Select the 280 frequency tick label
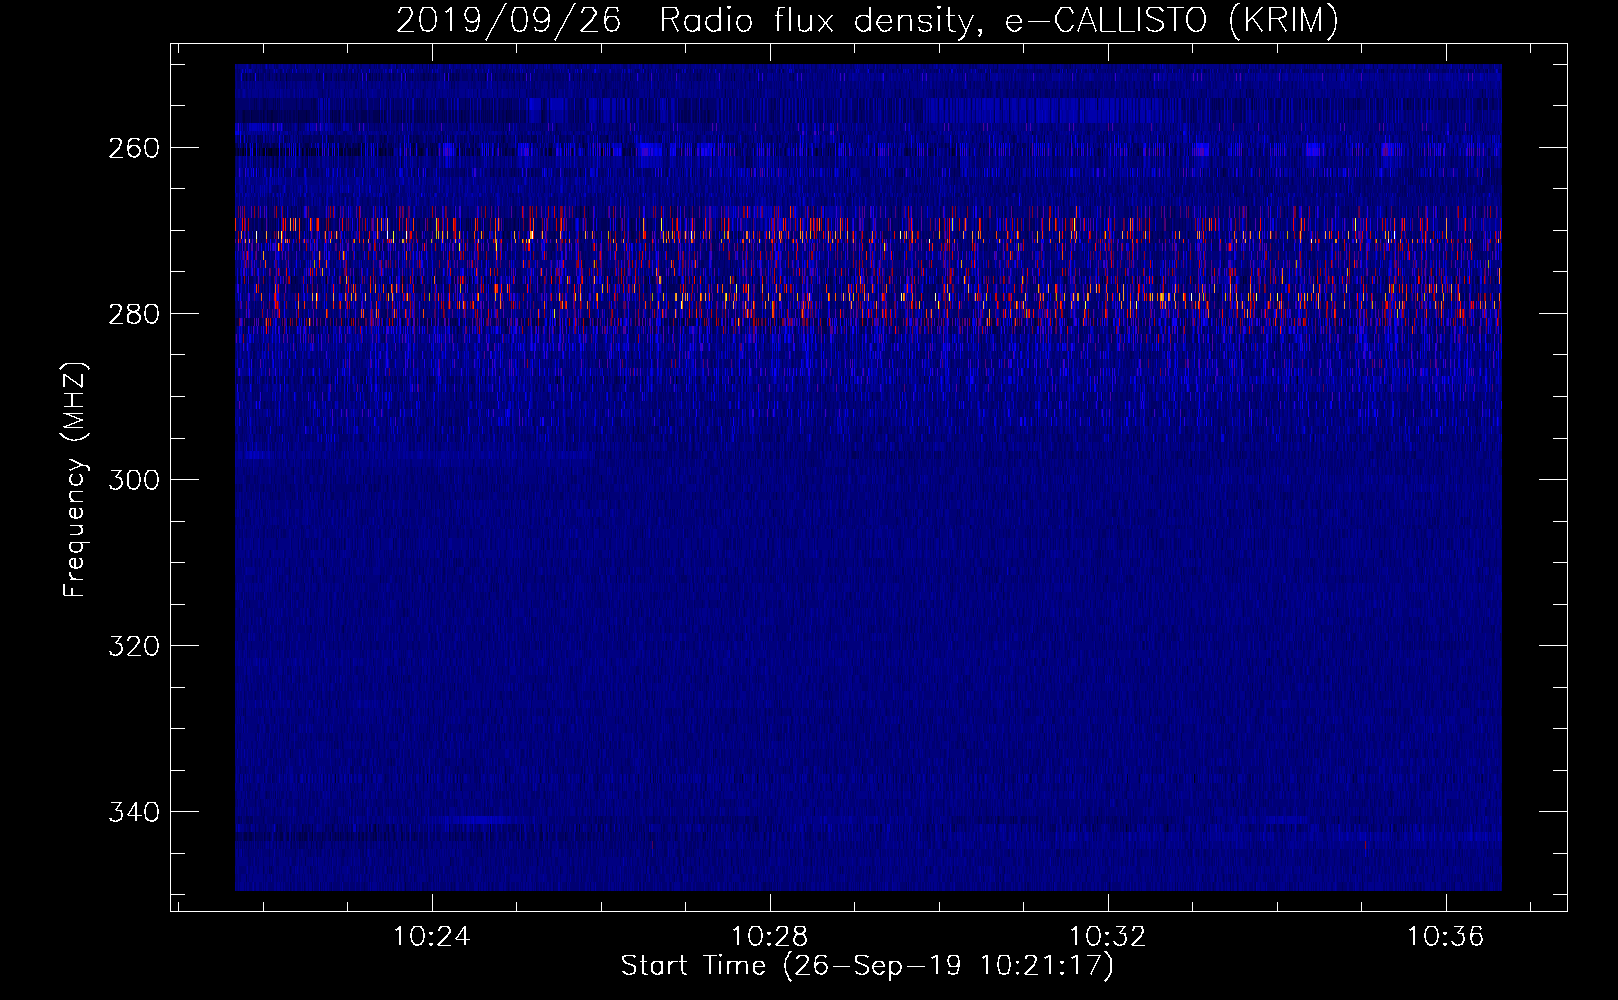The image size is (1618, 1000). click(x=134, y=314)
